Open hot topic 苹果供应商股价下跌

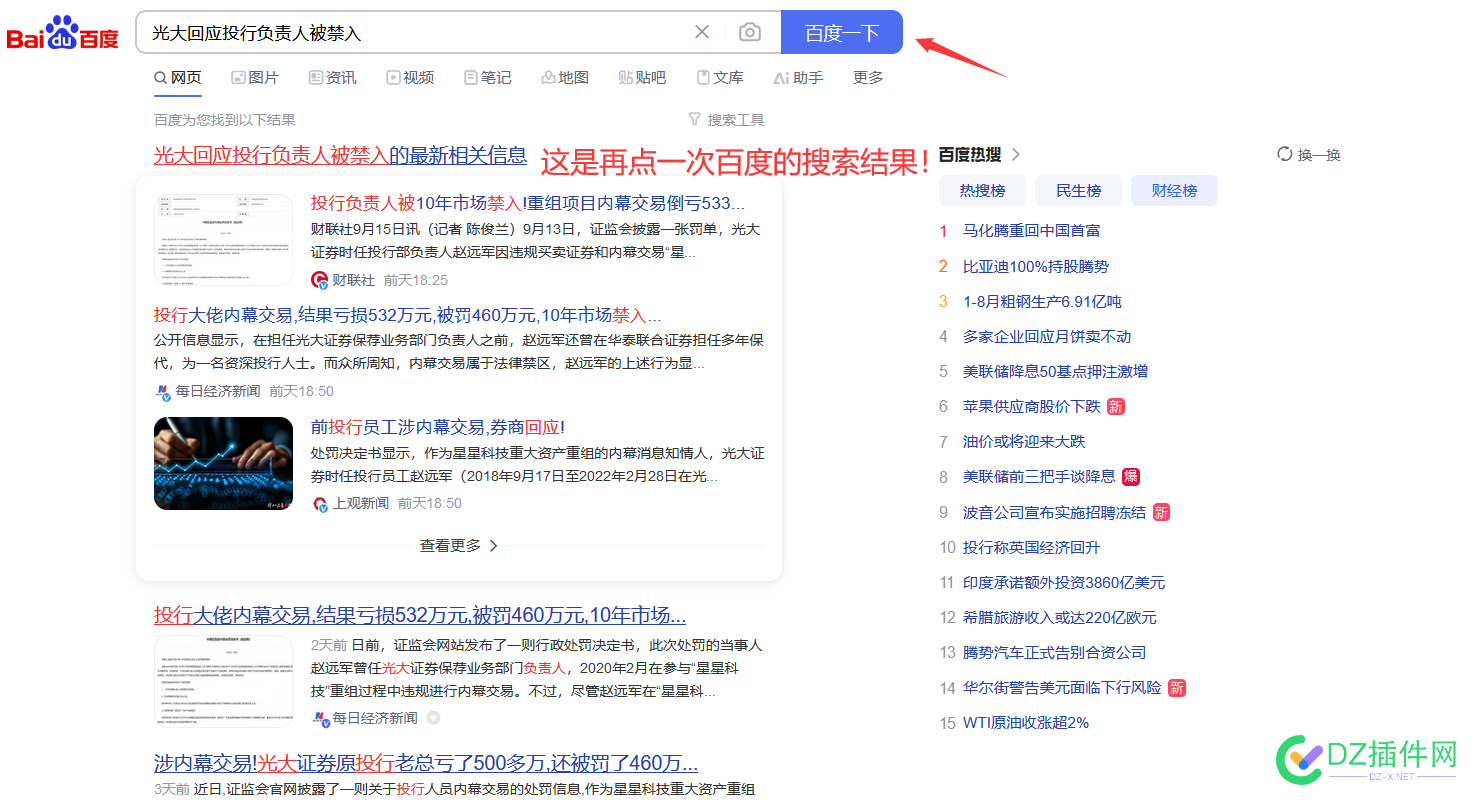point(1031,406)
